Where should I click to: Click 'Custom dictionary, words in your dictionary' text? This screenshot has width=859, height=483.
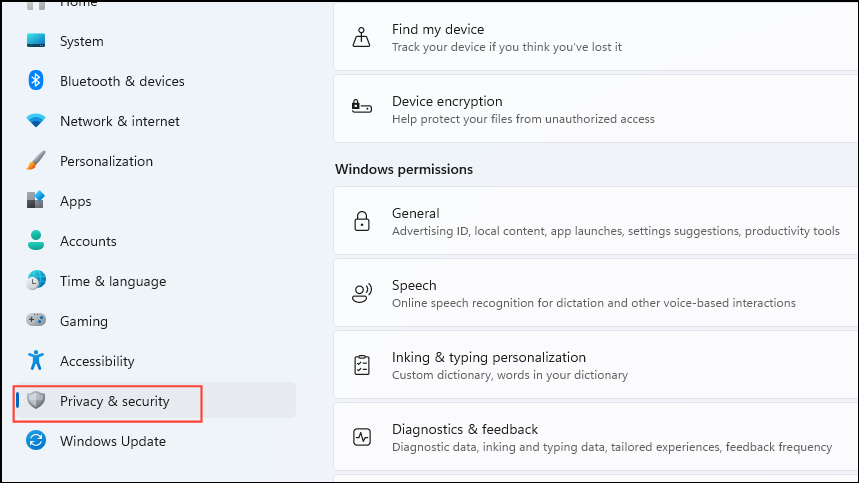(x=509, y=375)
